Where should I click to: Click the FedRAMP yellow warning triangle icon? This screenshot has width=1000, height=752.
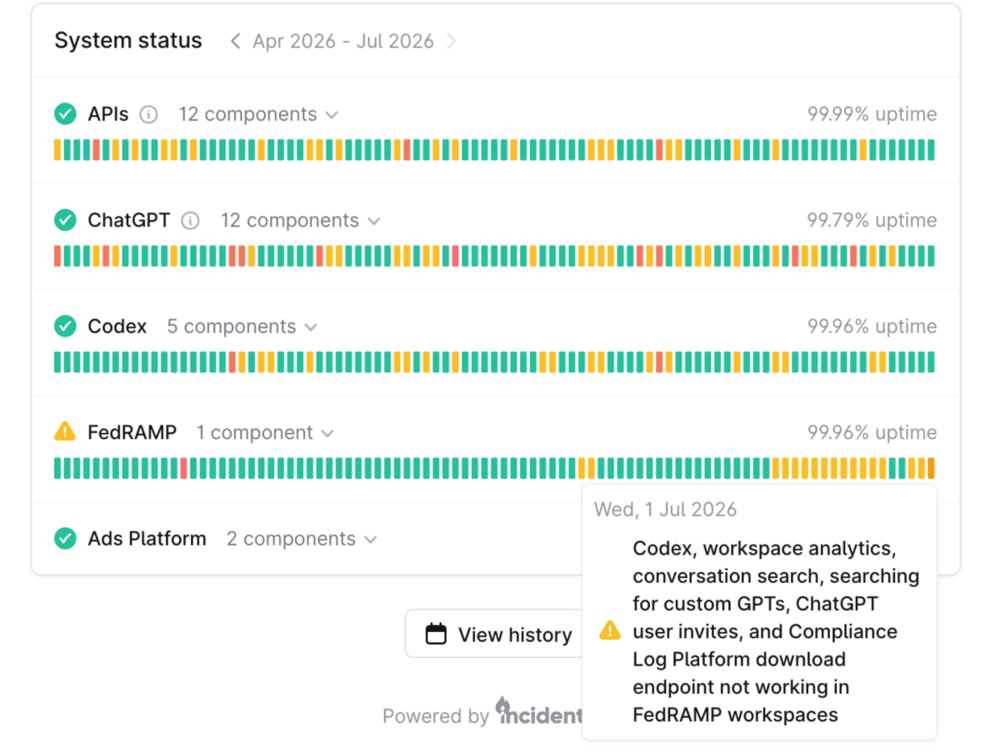click(x=65, y=432)
